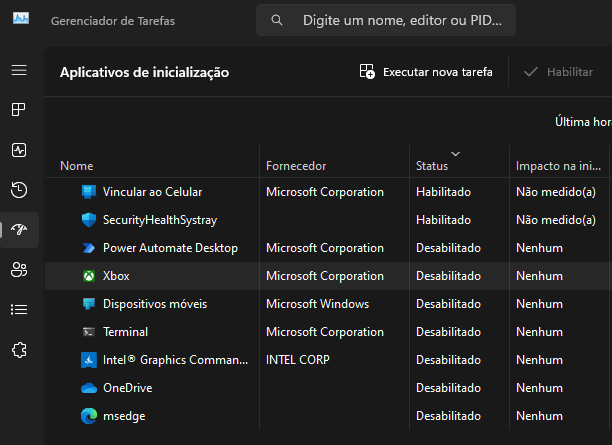612x445 pixels.
Task: Select the OneDrive startup entry
Action: (x=328, y=388)
